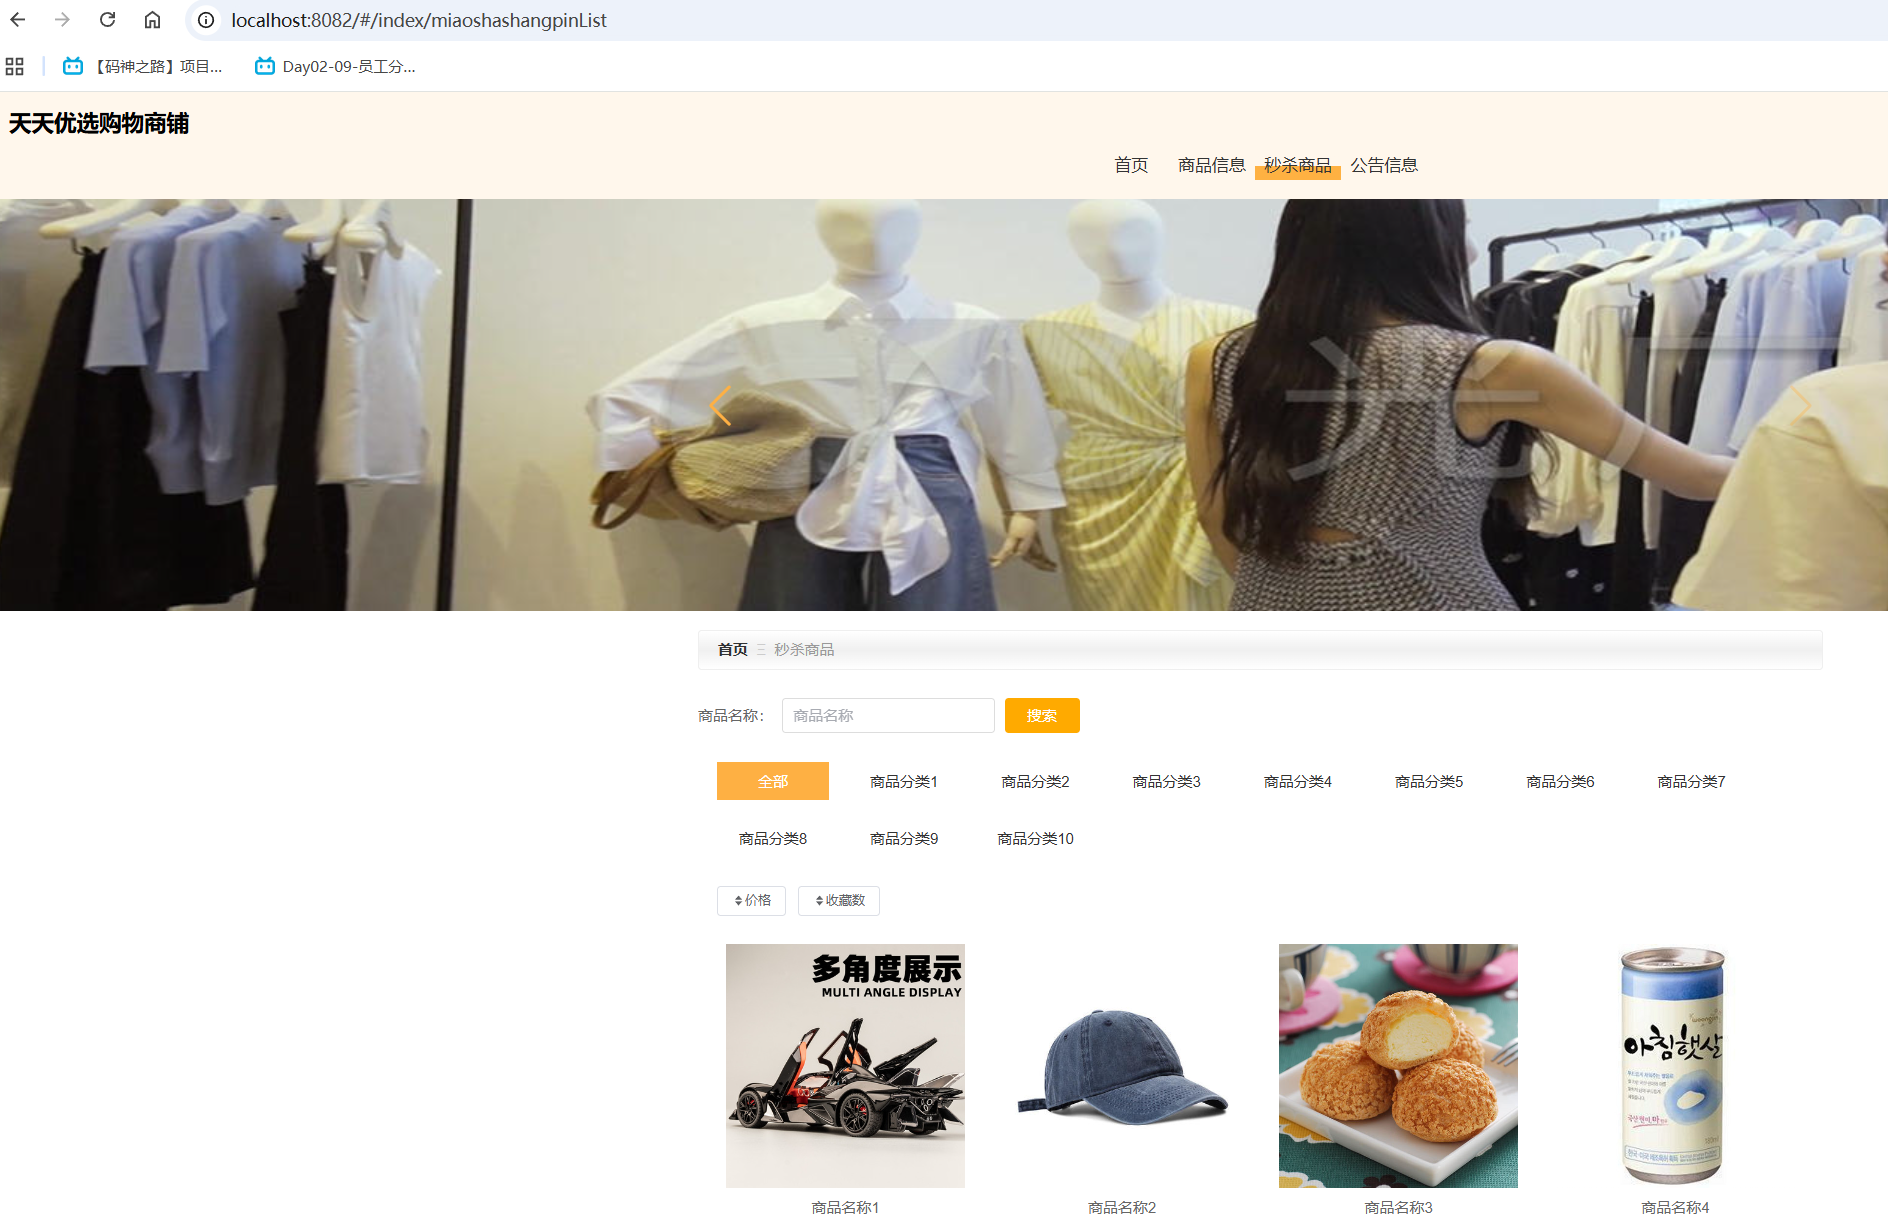The image size is (1888, 1221).
Task: Reload the page with refresh icon
Action: (107, 20)
